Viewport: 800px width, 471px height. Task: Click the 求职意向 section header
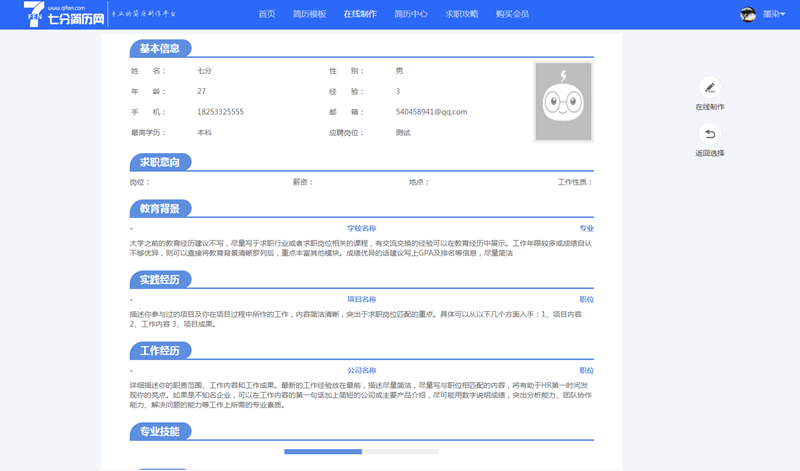160,162
